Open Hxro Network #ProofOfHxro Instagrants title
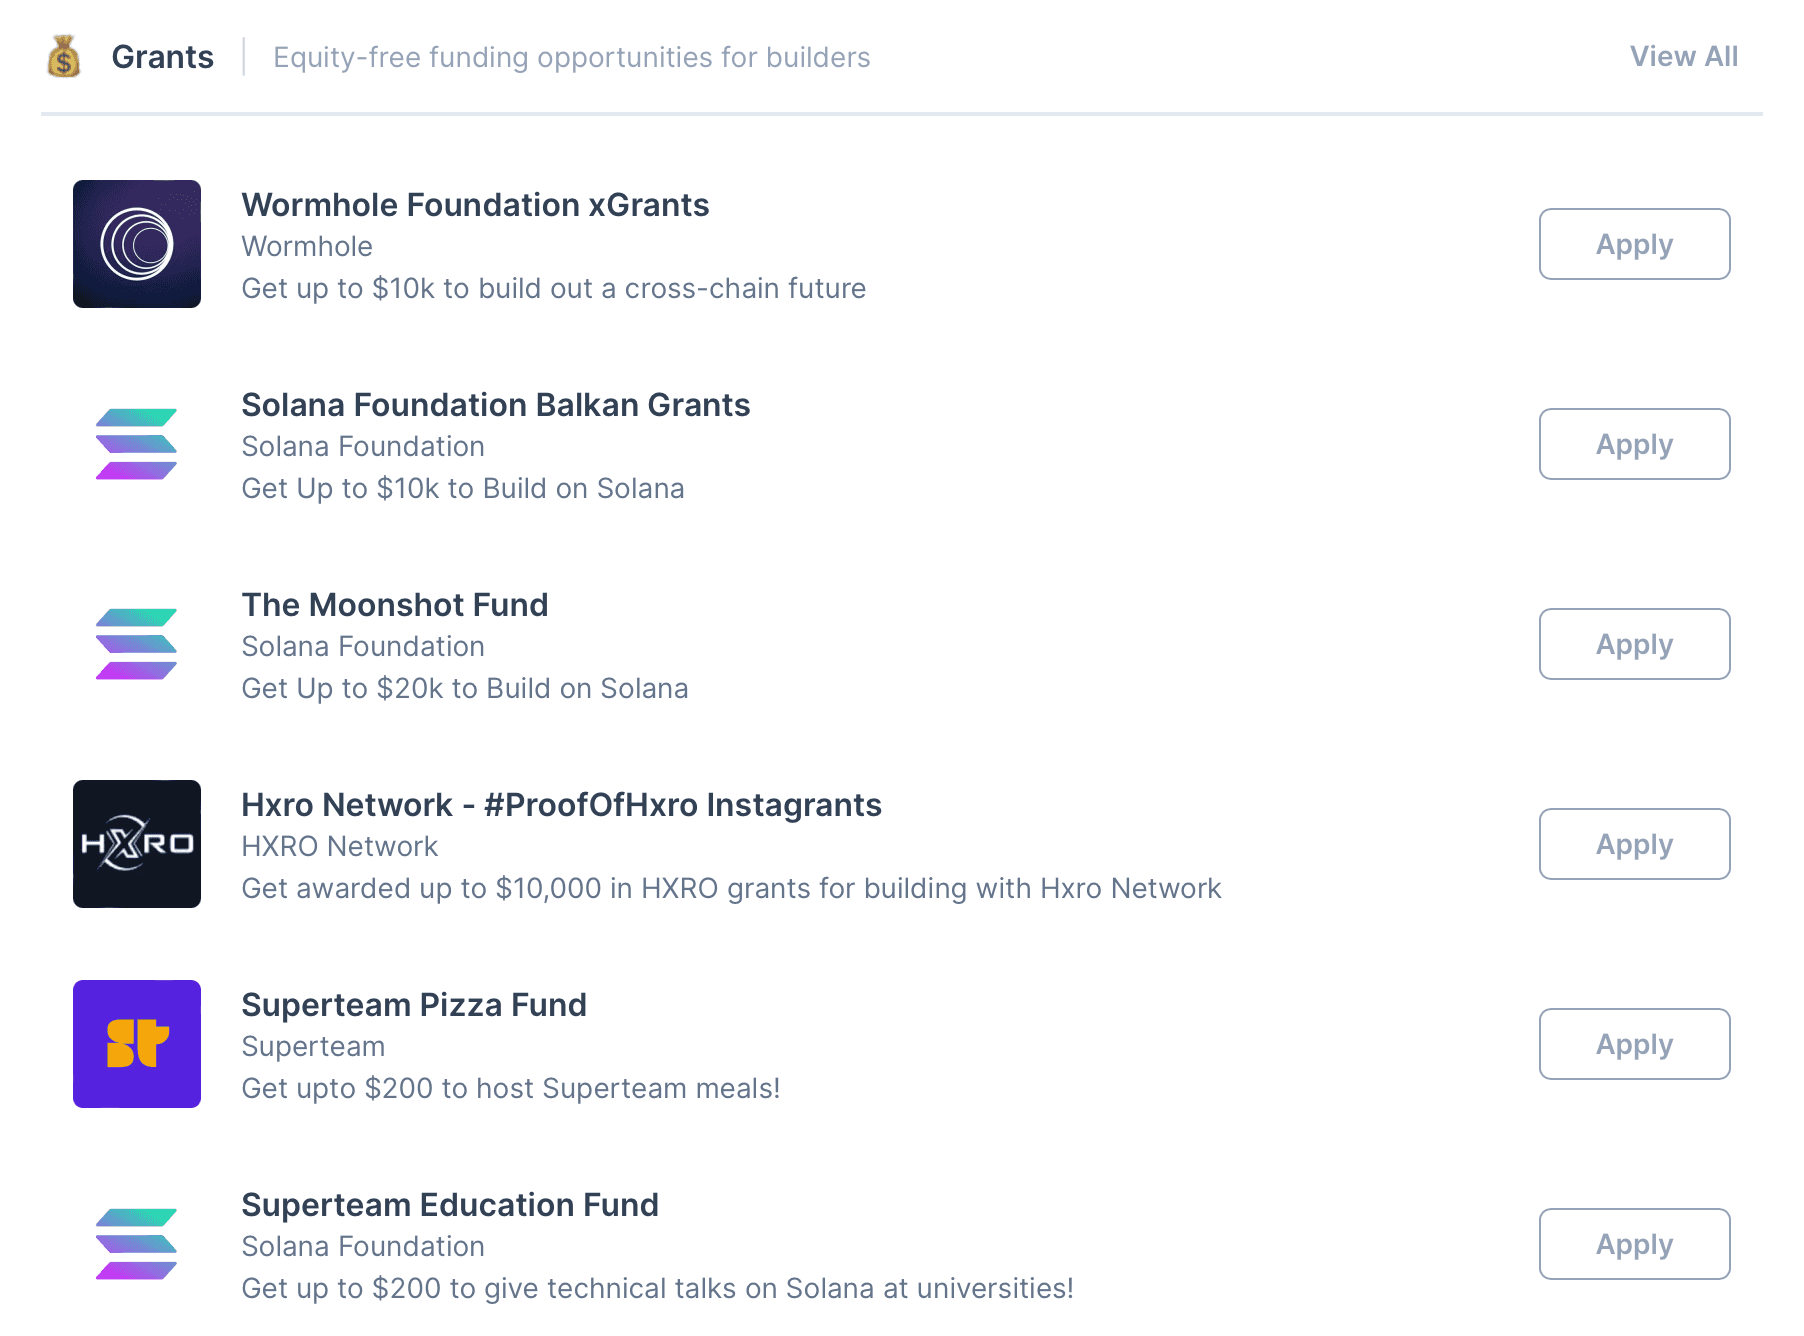Viewport: 1804px width, 1336px height. (561, 805)
